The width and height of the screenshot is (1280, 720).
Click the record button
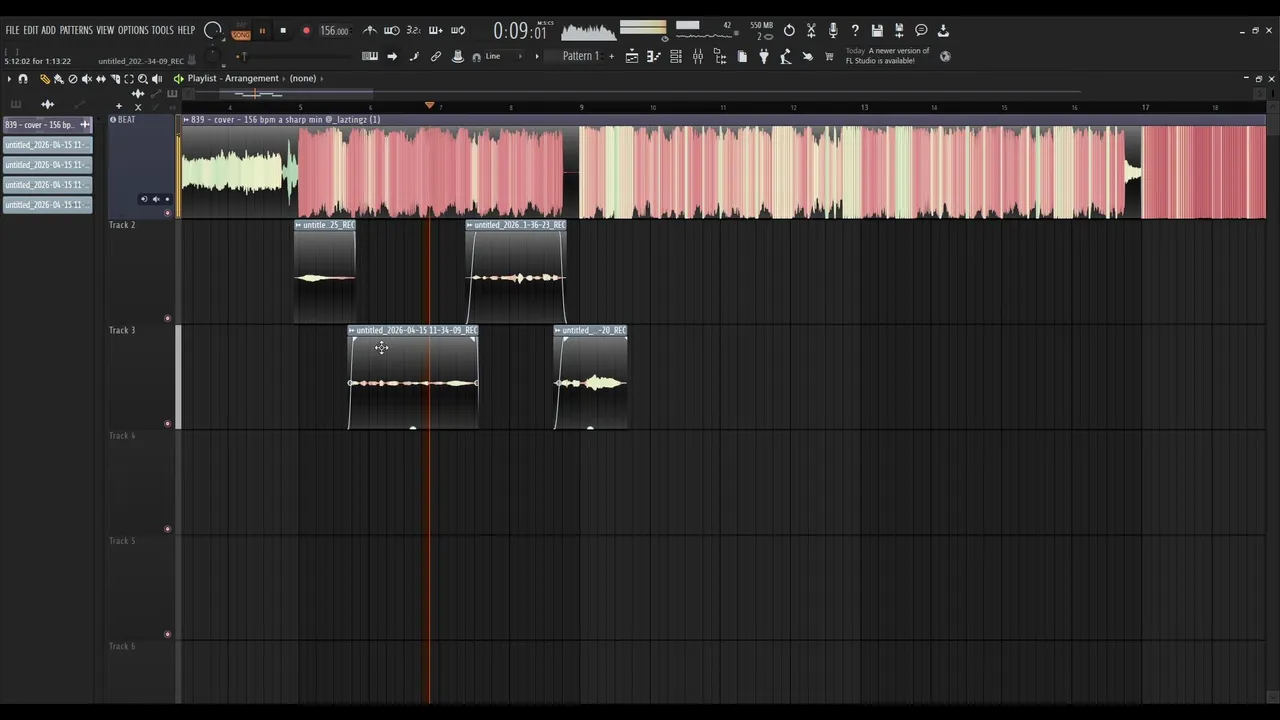[306, 31]
